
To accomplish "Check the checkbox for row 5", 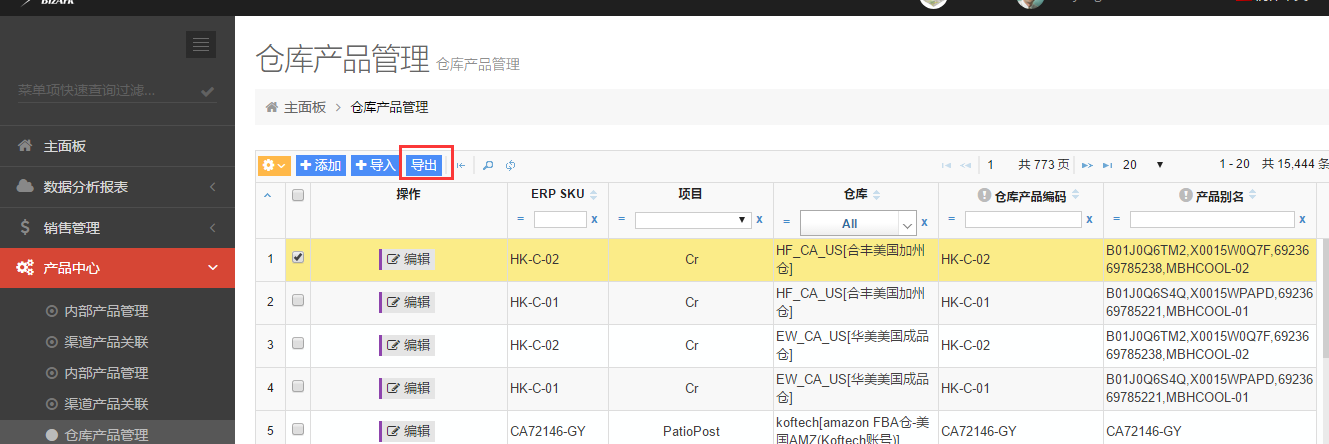I will pyautogui.click(x=297, y=429).
